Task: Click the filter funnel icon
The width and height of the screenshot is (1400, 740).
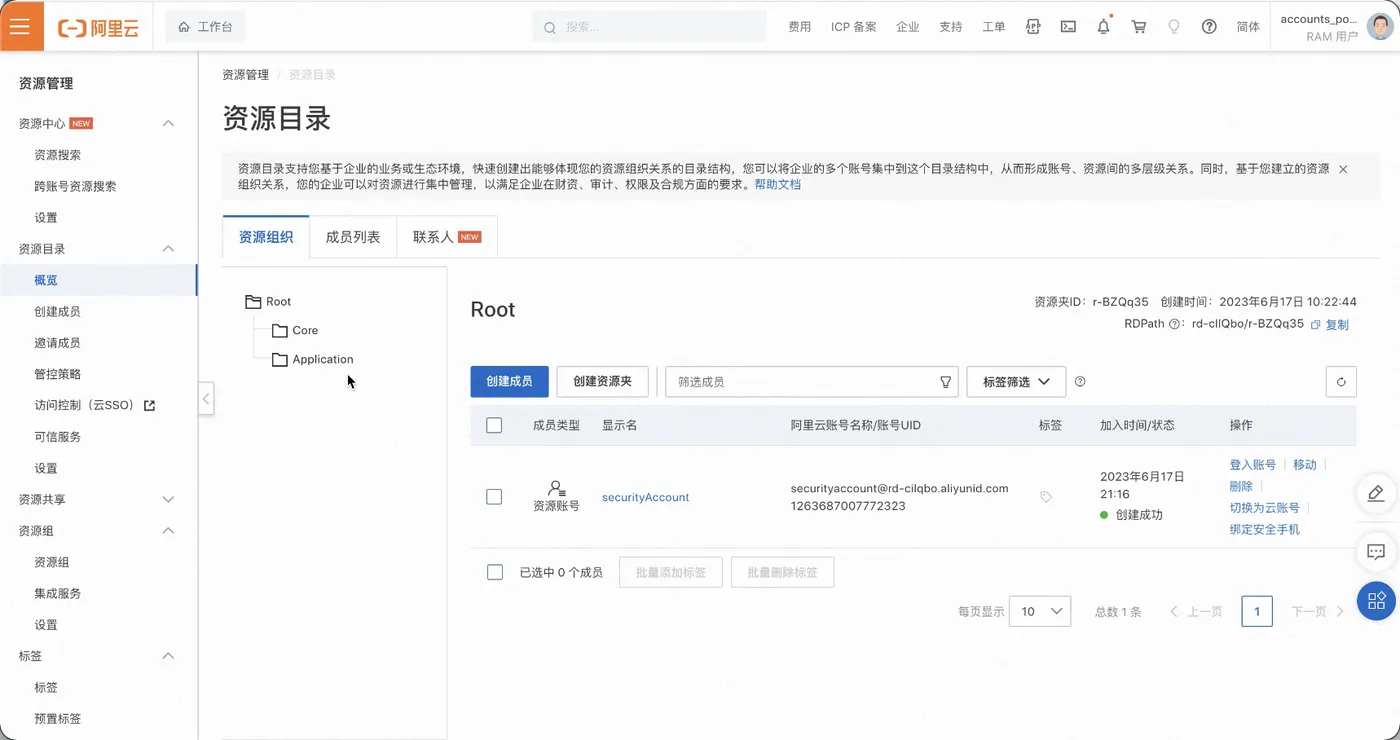Action: pos(945,382)
